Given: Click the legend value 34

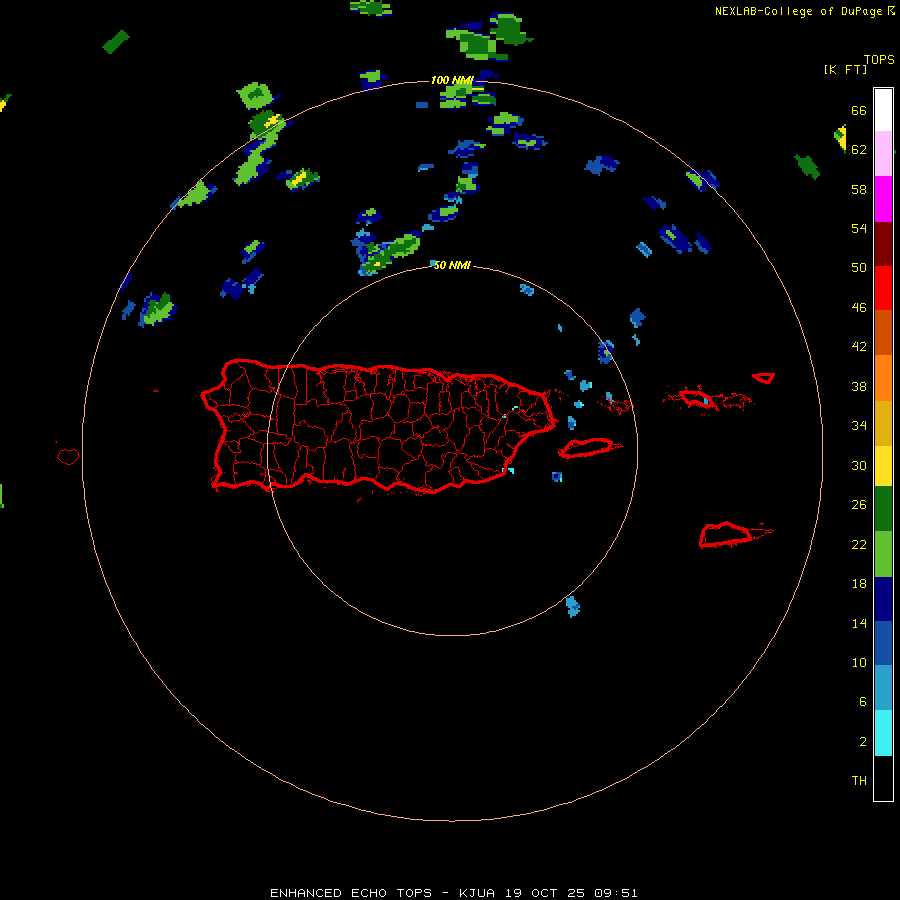Looking at the screenshot, I should point(859,426).
